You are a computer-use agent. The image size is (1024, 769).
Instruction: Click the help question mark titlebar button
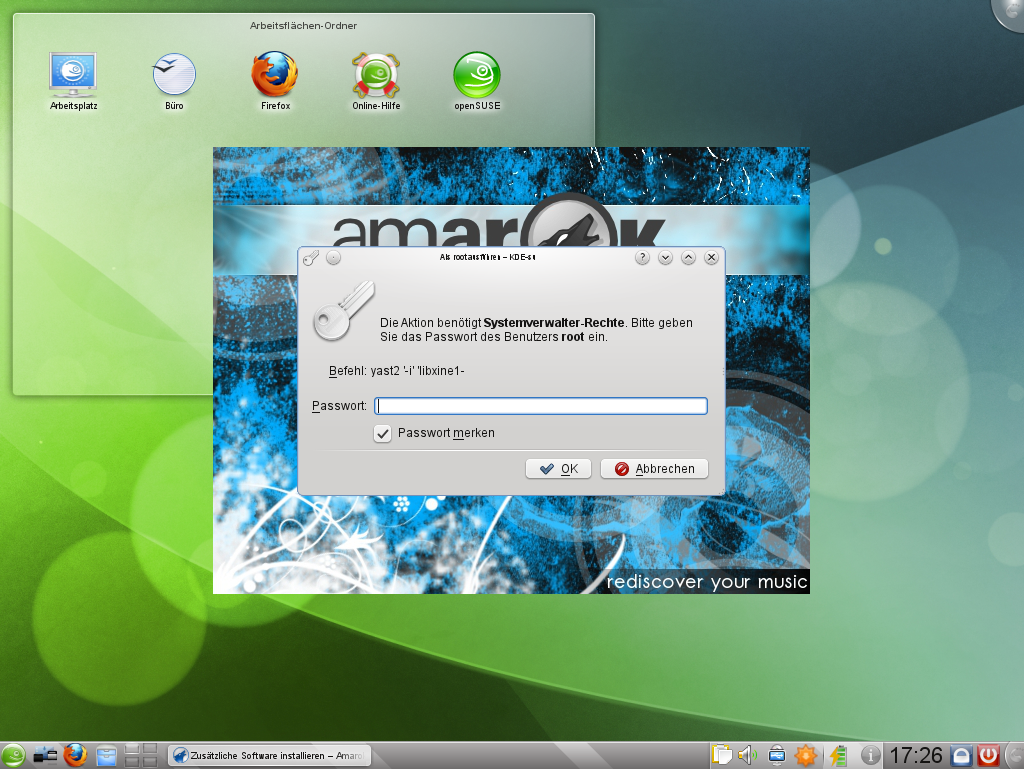coord(642,258)
